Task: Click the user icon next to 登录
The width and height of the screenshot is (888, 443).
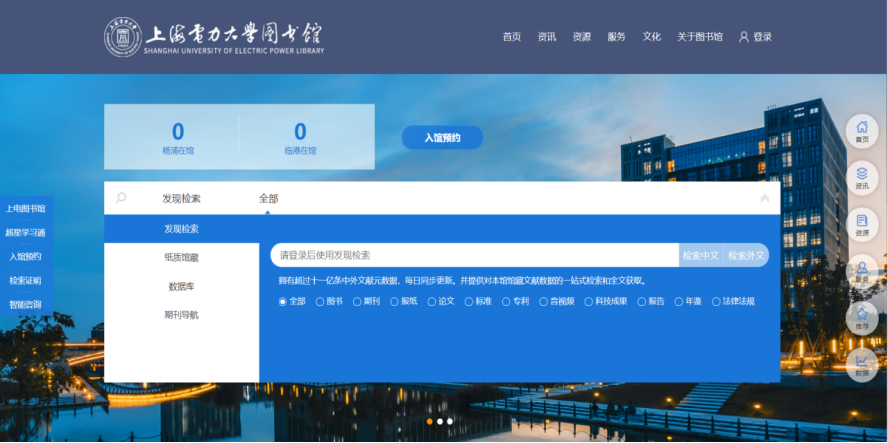Action: pos(744,37)
